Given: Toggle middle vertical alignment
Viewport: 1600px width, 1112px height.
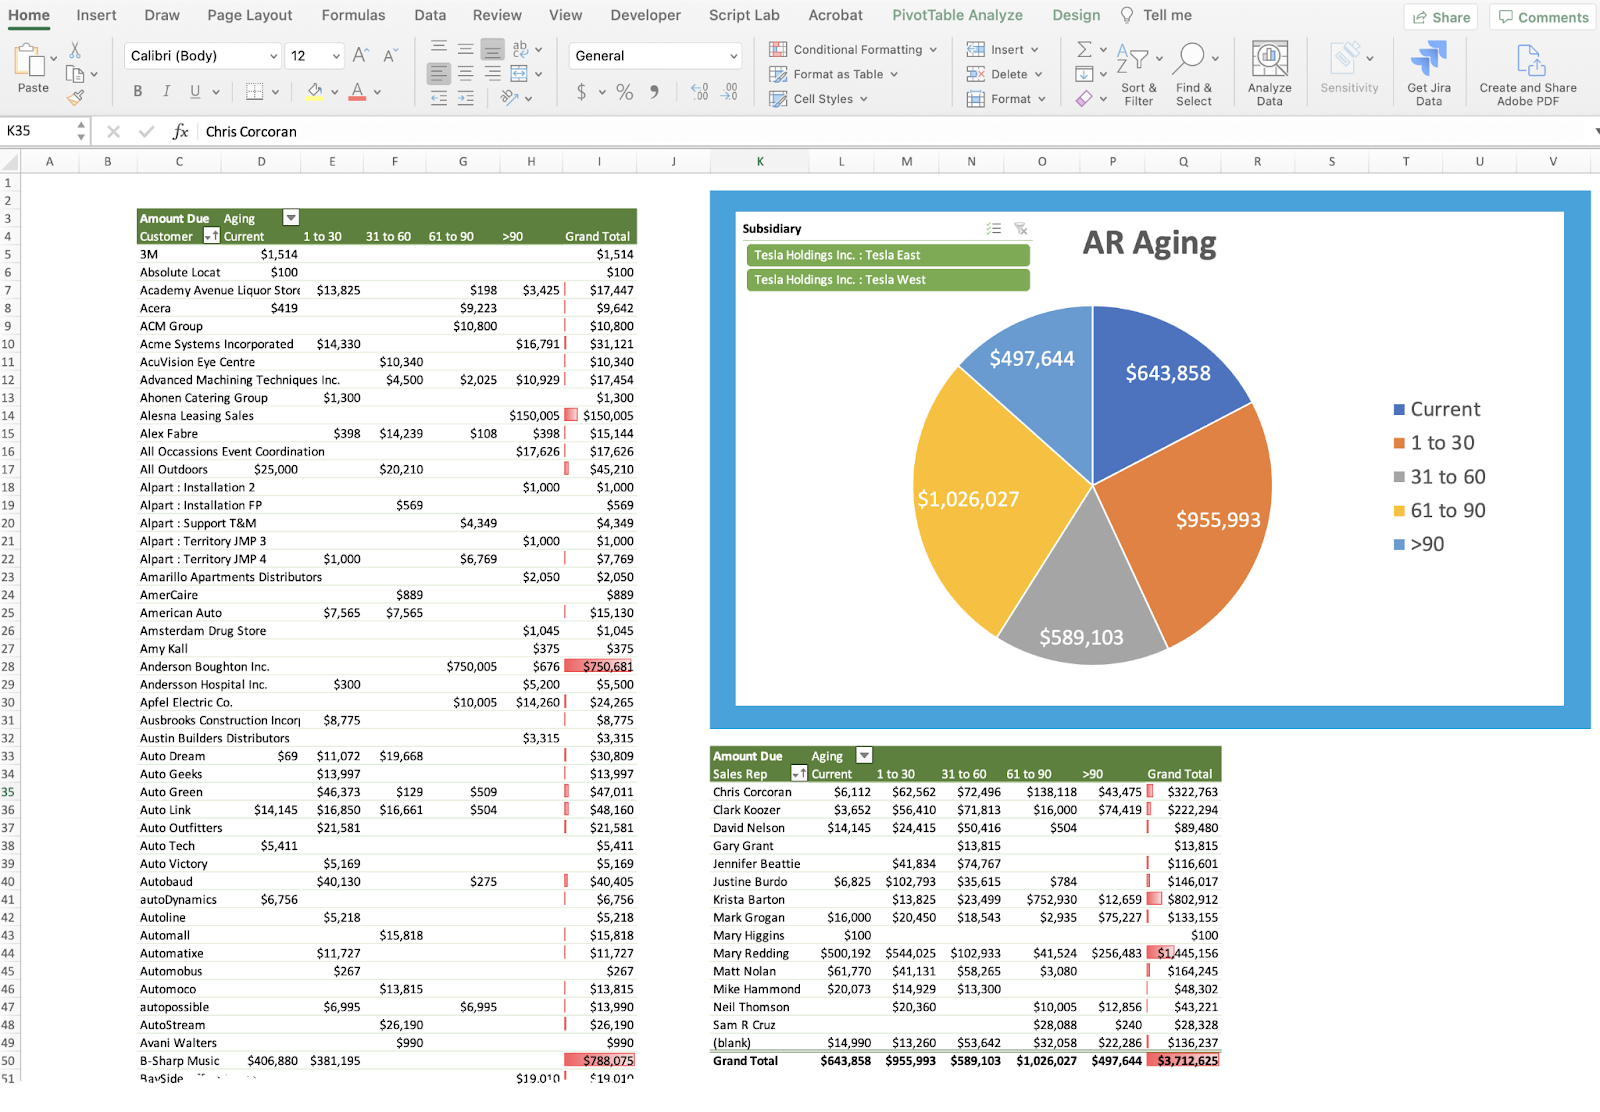Looking at the screenshot, I should pos(465,48).
